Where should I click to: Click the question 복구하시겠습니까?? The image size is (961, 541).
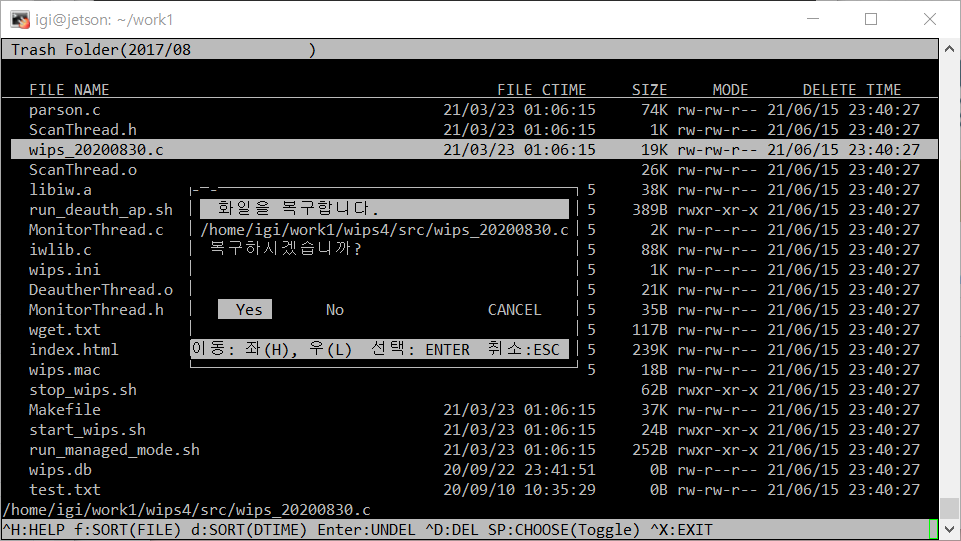coord(285,249)
